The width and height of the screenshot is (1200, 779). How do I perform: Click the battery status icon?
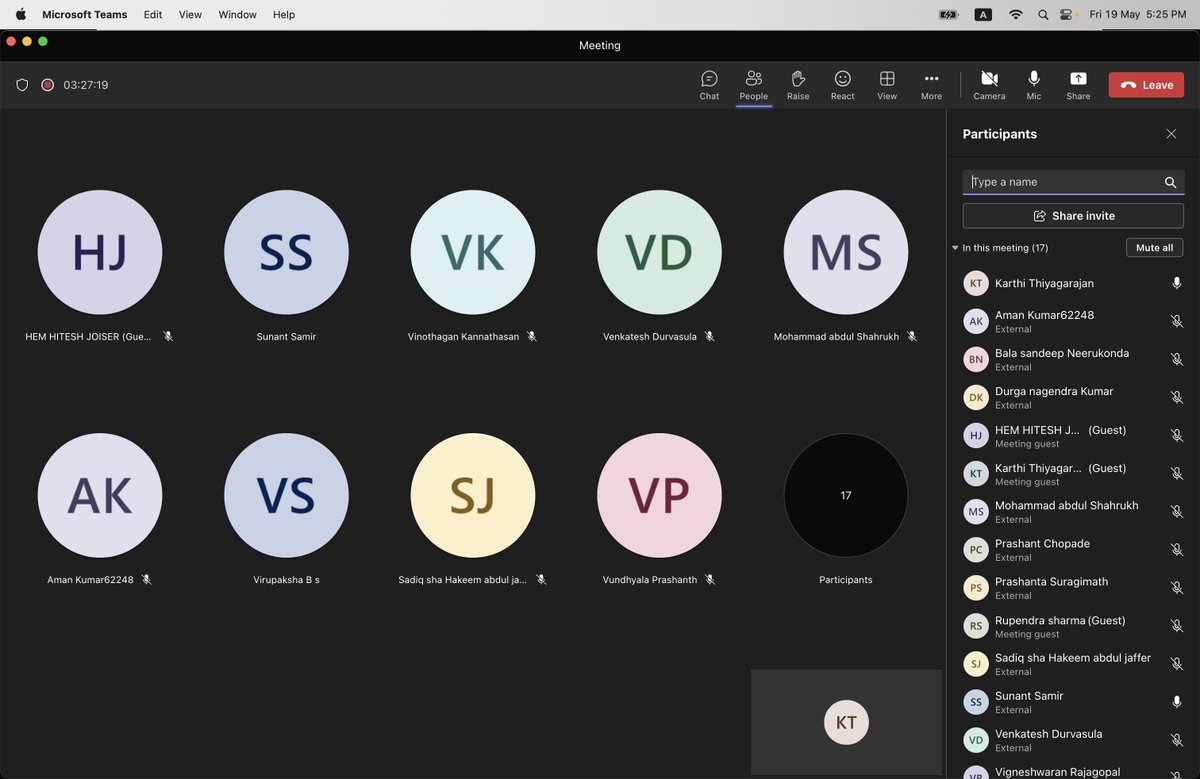coord(949,15)
